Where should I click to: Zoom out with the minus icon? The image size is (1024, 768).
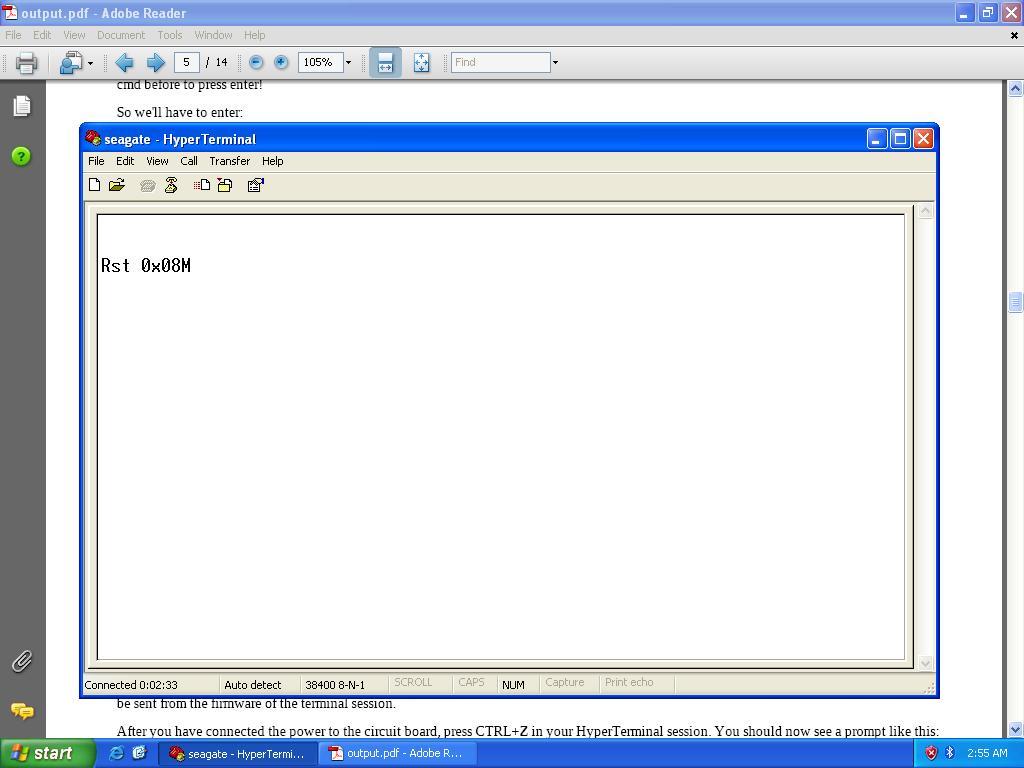[256, 62]
